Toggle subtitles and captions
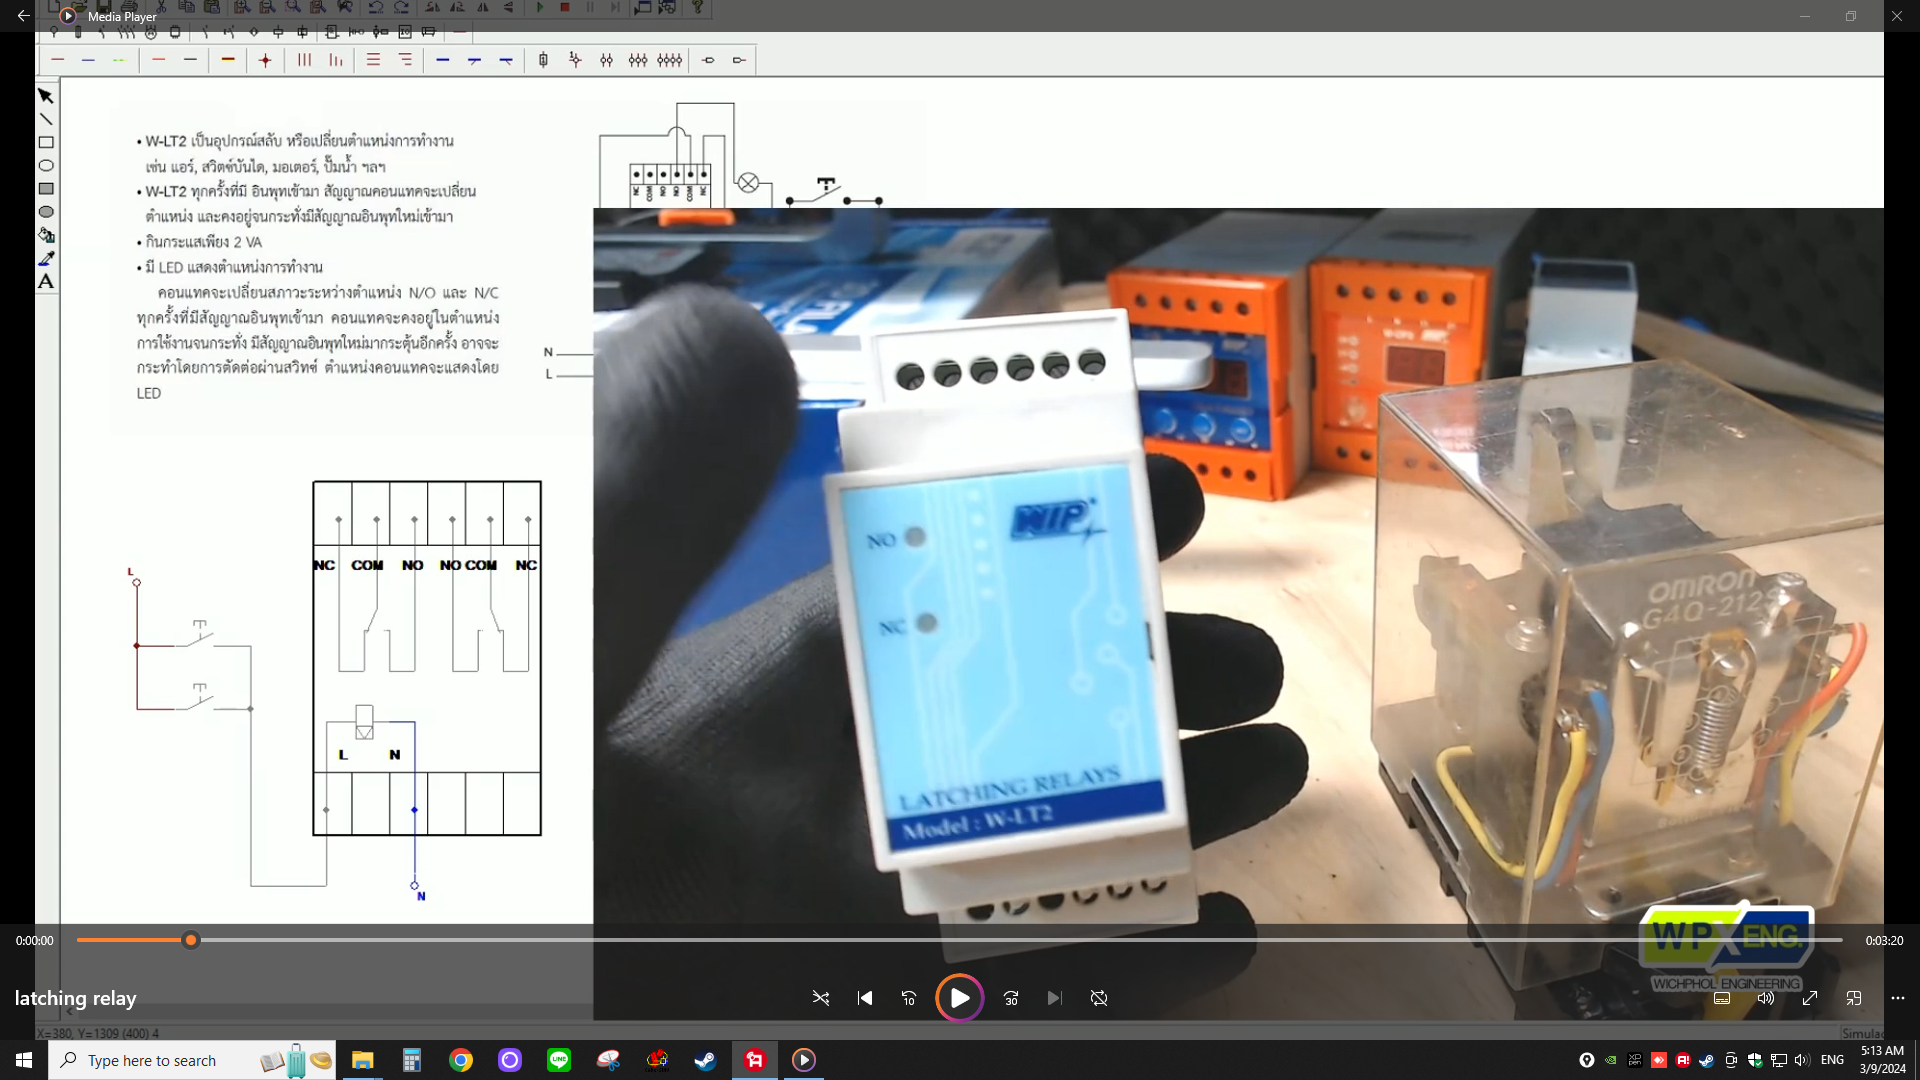Image resolution: width=1920 pixels, height=1080 pixels. (x=1722, y=998)
